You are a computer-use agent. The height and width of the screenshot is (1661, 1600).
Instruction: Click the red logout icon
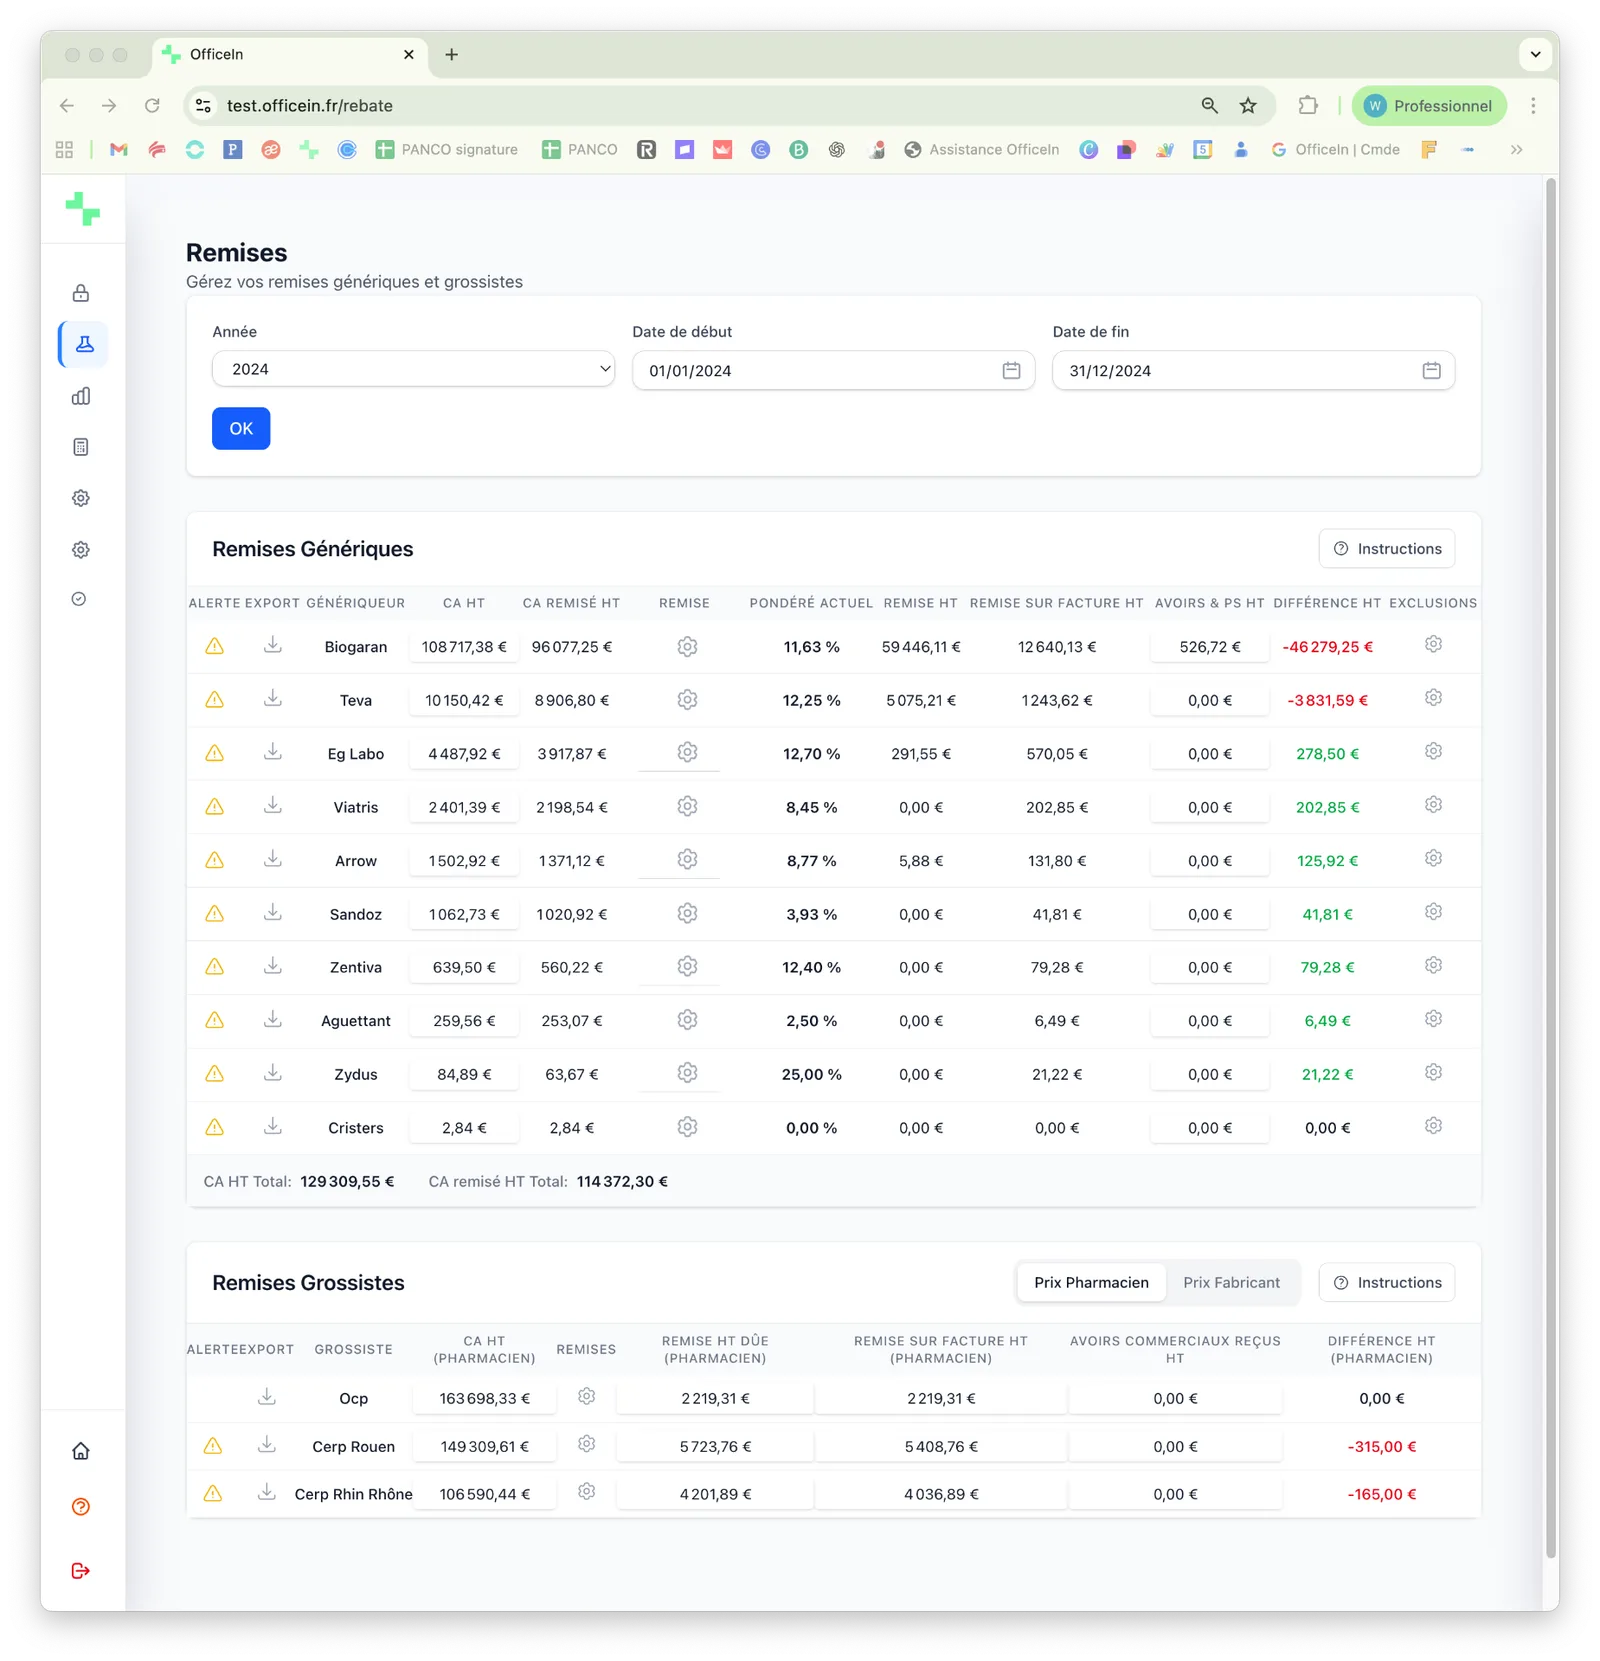coord(81,1571)
